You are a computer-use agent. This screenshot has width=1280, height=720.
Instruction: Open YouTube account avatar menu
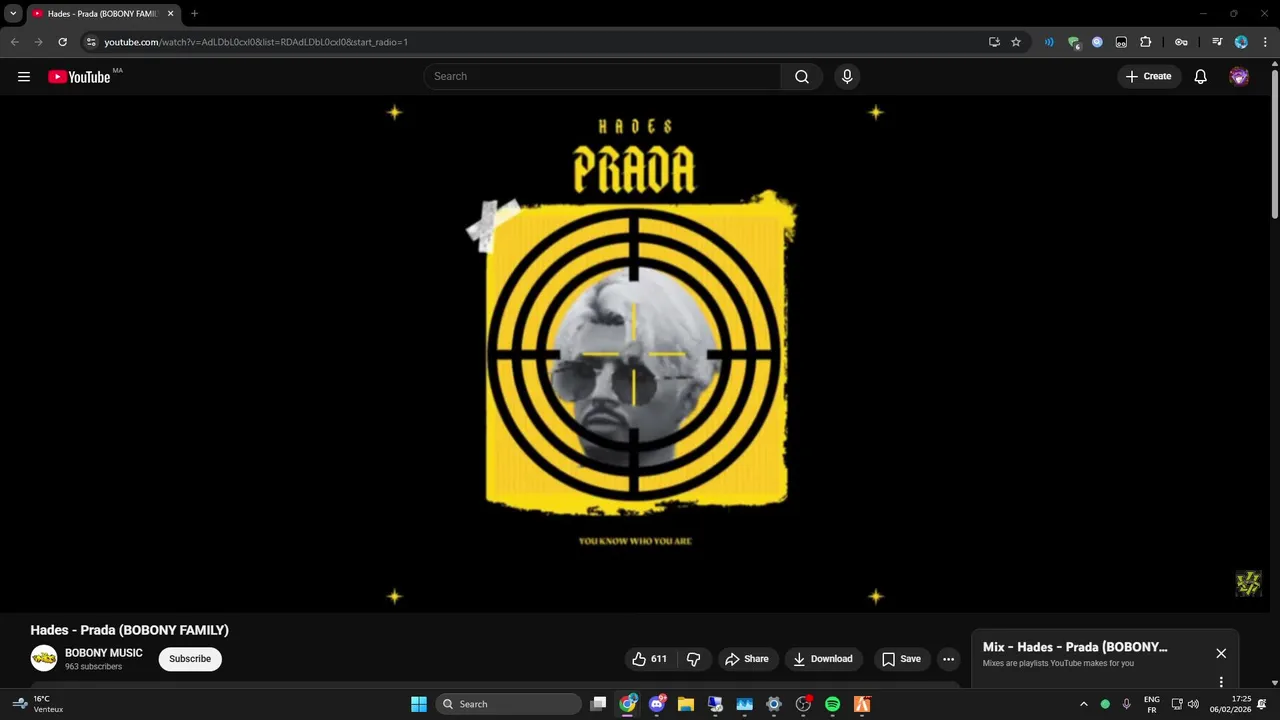(x=1239, y=76)
